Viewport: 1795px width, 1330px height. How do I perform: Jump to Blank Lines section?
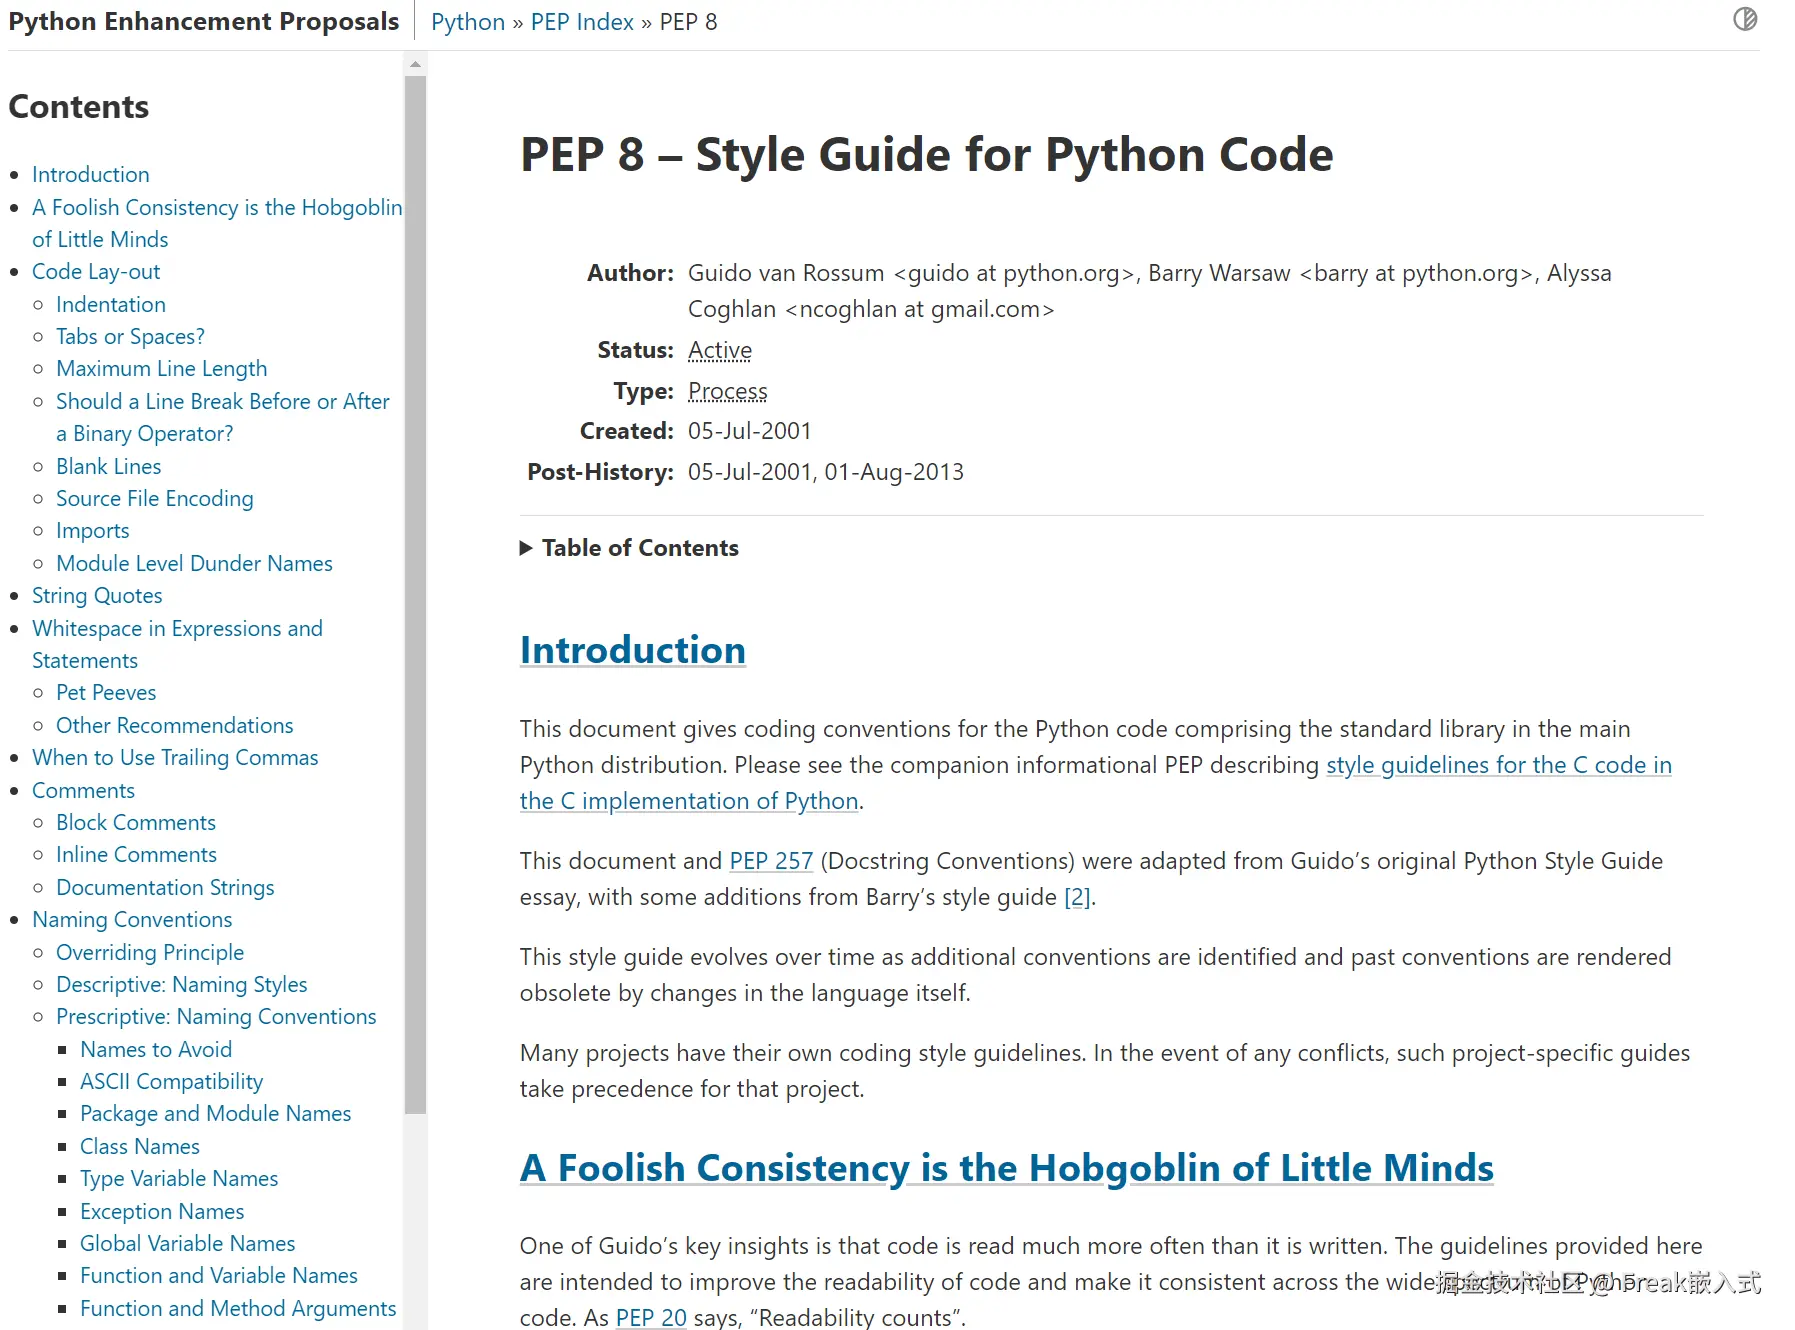(108, 466)
